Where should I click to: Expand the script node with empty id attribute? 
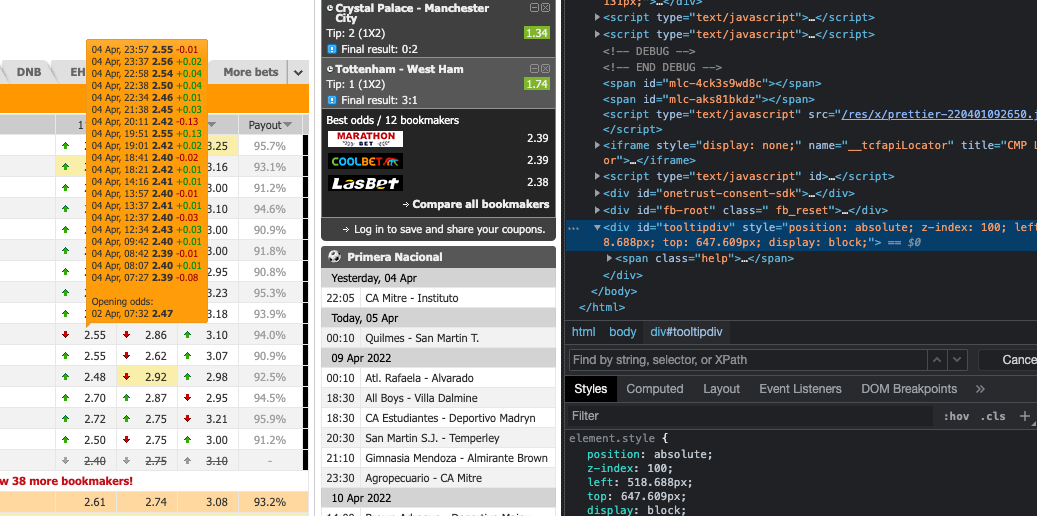pos(598,177)
